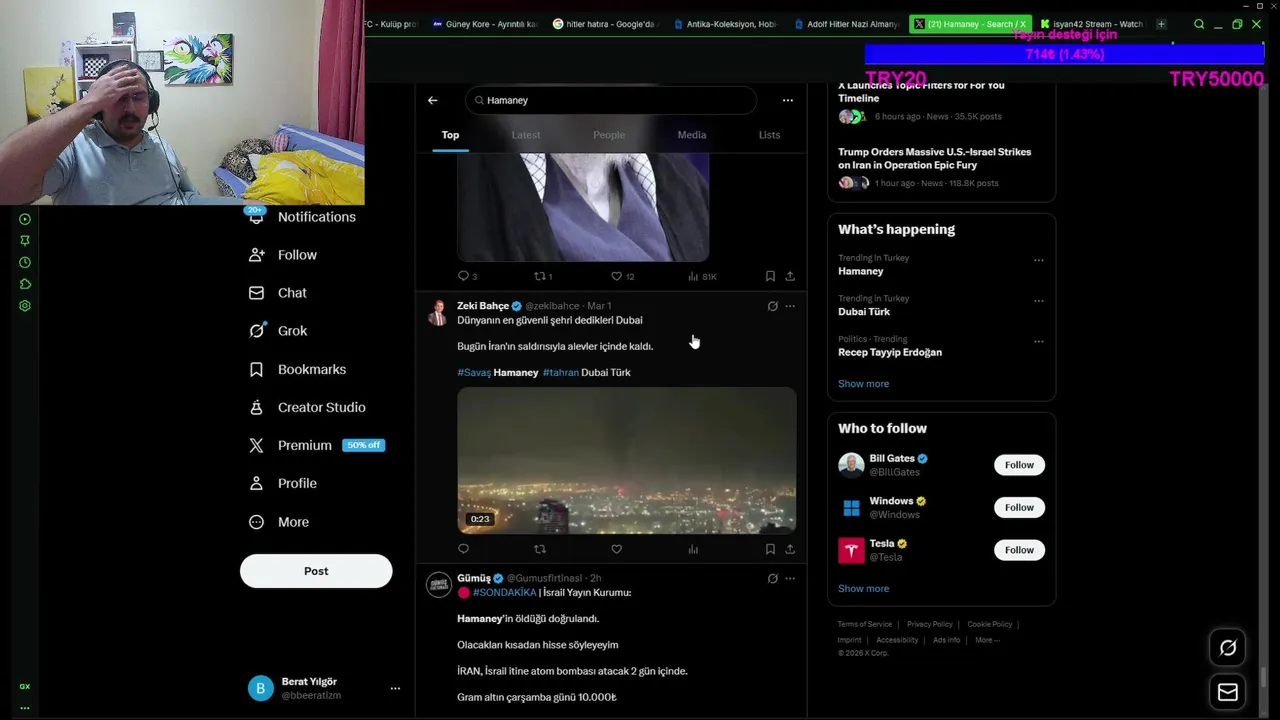Image resolution: width=1280 pixels, height=720 pixels.
Task: Follow the Windows account
Action: (1019, 507)
